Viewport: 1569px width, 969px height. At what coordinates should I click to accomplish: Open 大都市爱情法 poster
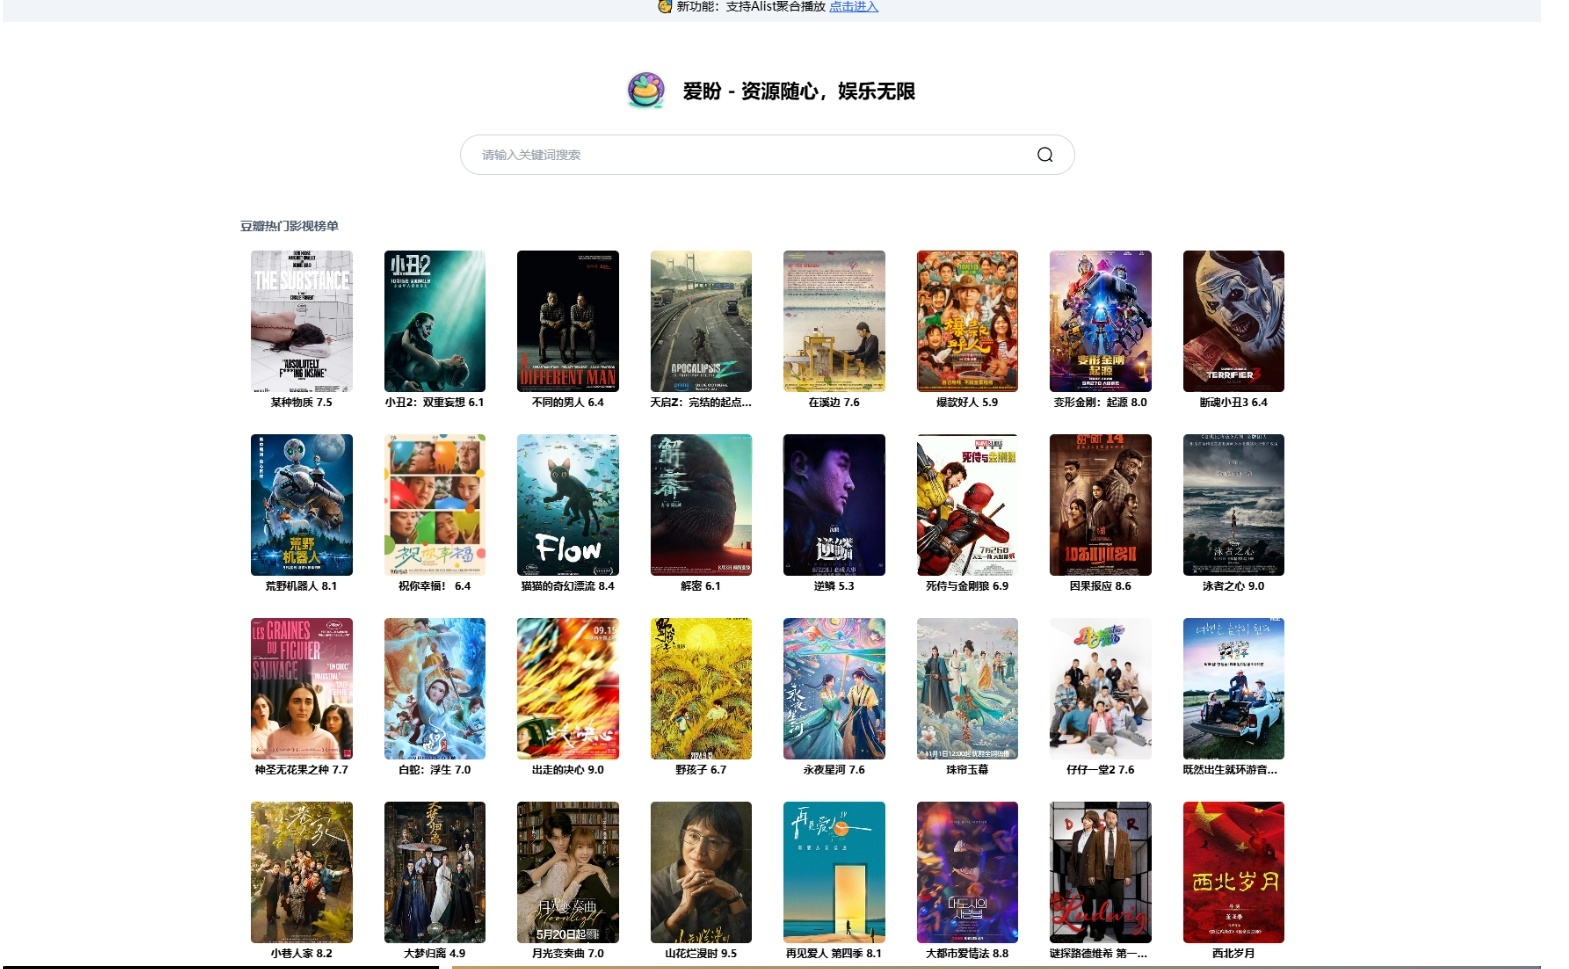967,872
